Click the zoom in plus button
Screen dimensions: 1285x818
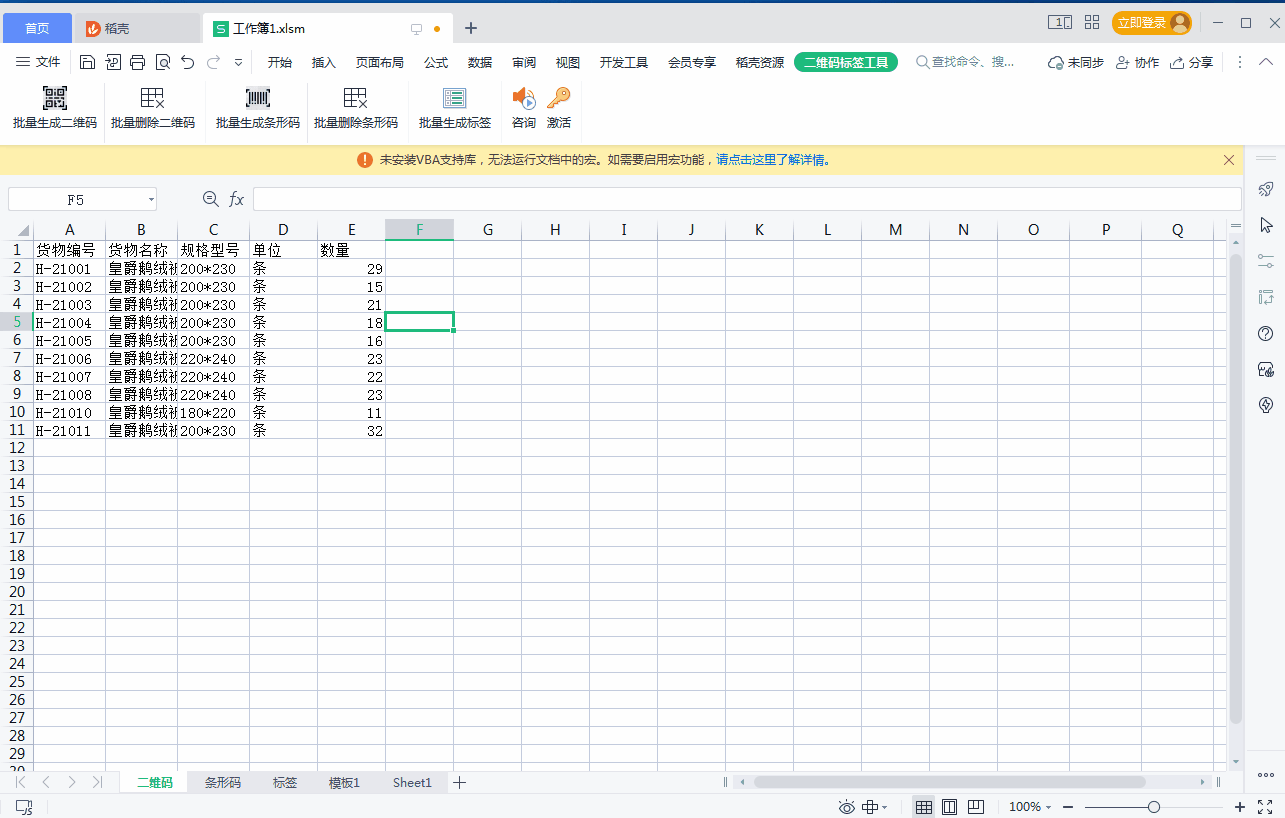(x=1240, y=807)
